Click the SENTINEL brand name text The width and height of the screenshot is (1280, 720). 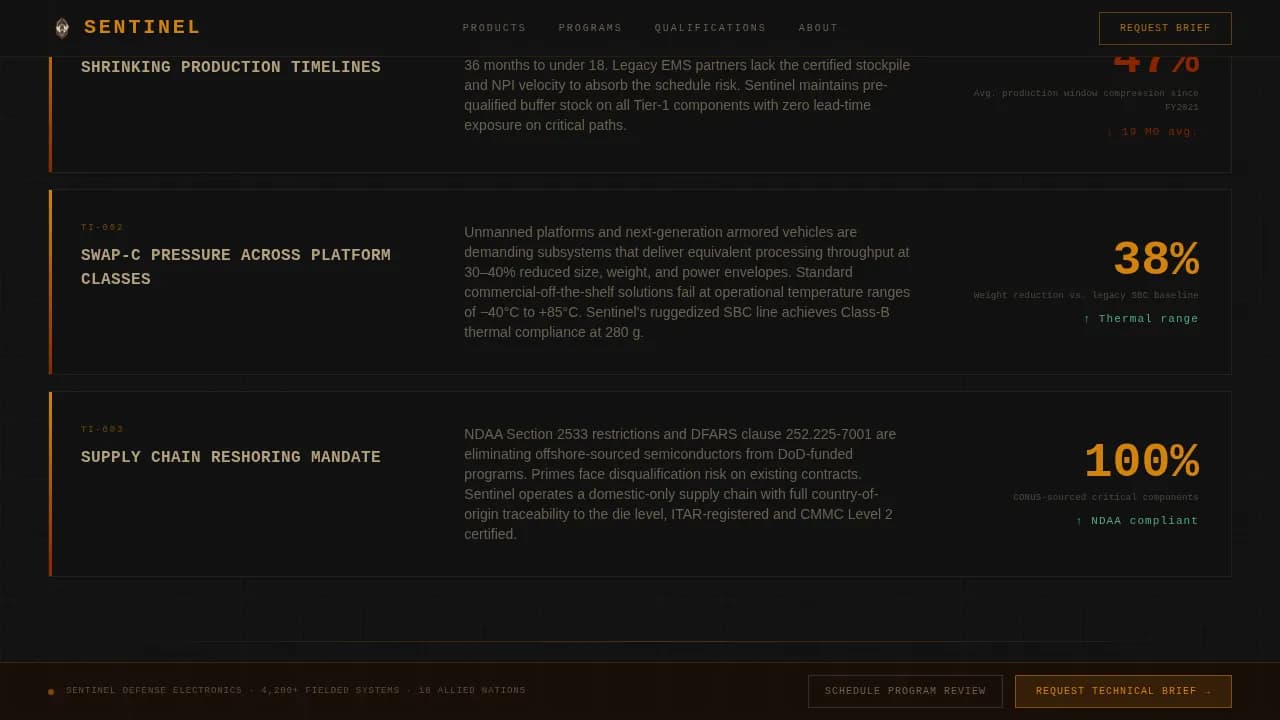[x=142, y=28]
